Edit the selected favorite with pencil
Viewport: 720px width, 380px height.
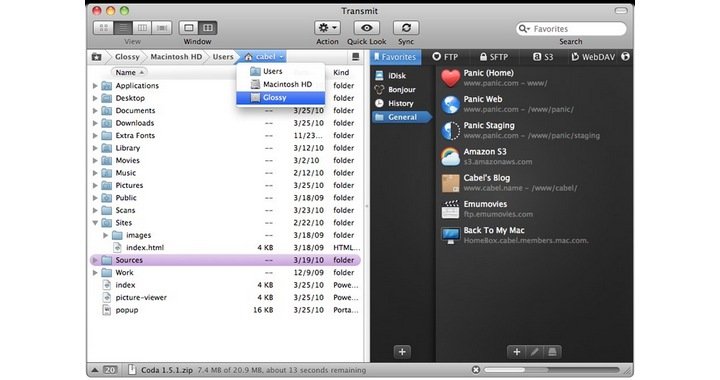pos(534,352)
